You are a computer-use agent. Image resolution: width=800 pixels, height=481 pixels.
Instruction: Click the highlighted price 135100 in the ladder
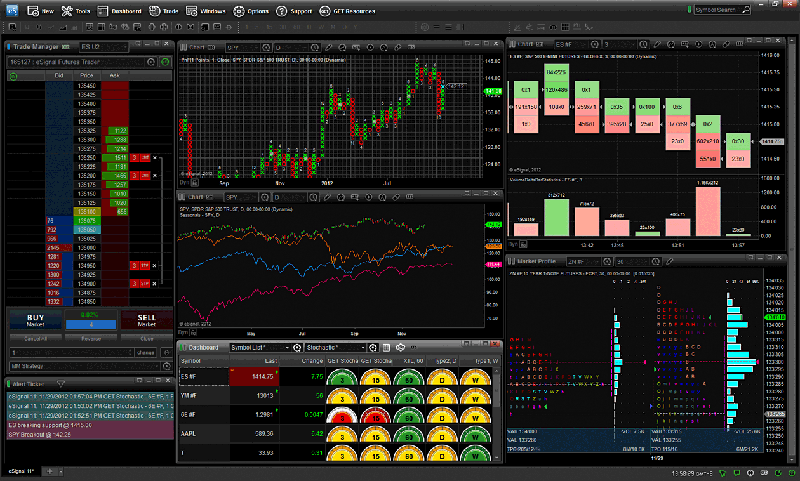pos(87,212)
